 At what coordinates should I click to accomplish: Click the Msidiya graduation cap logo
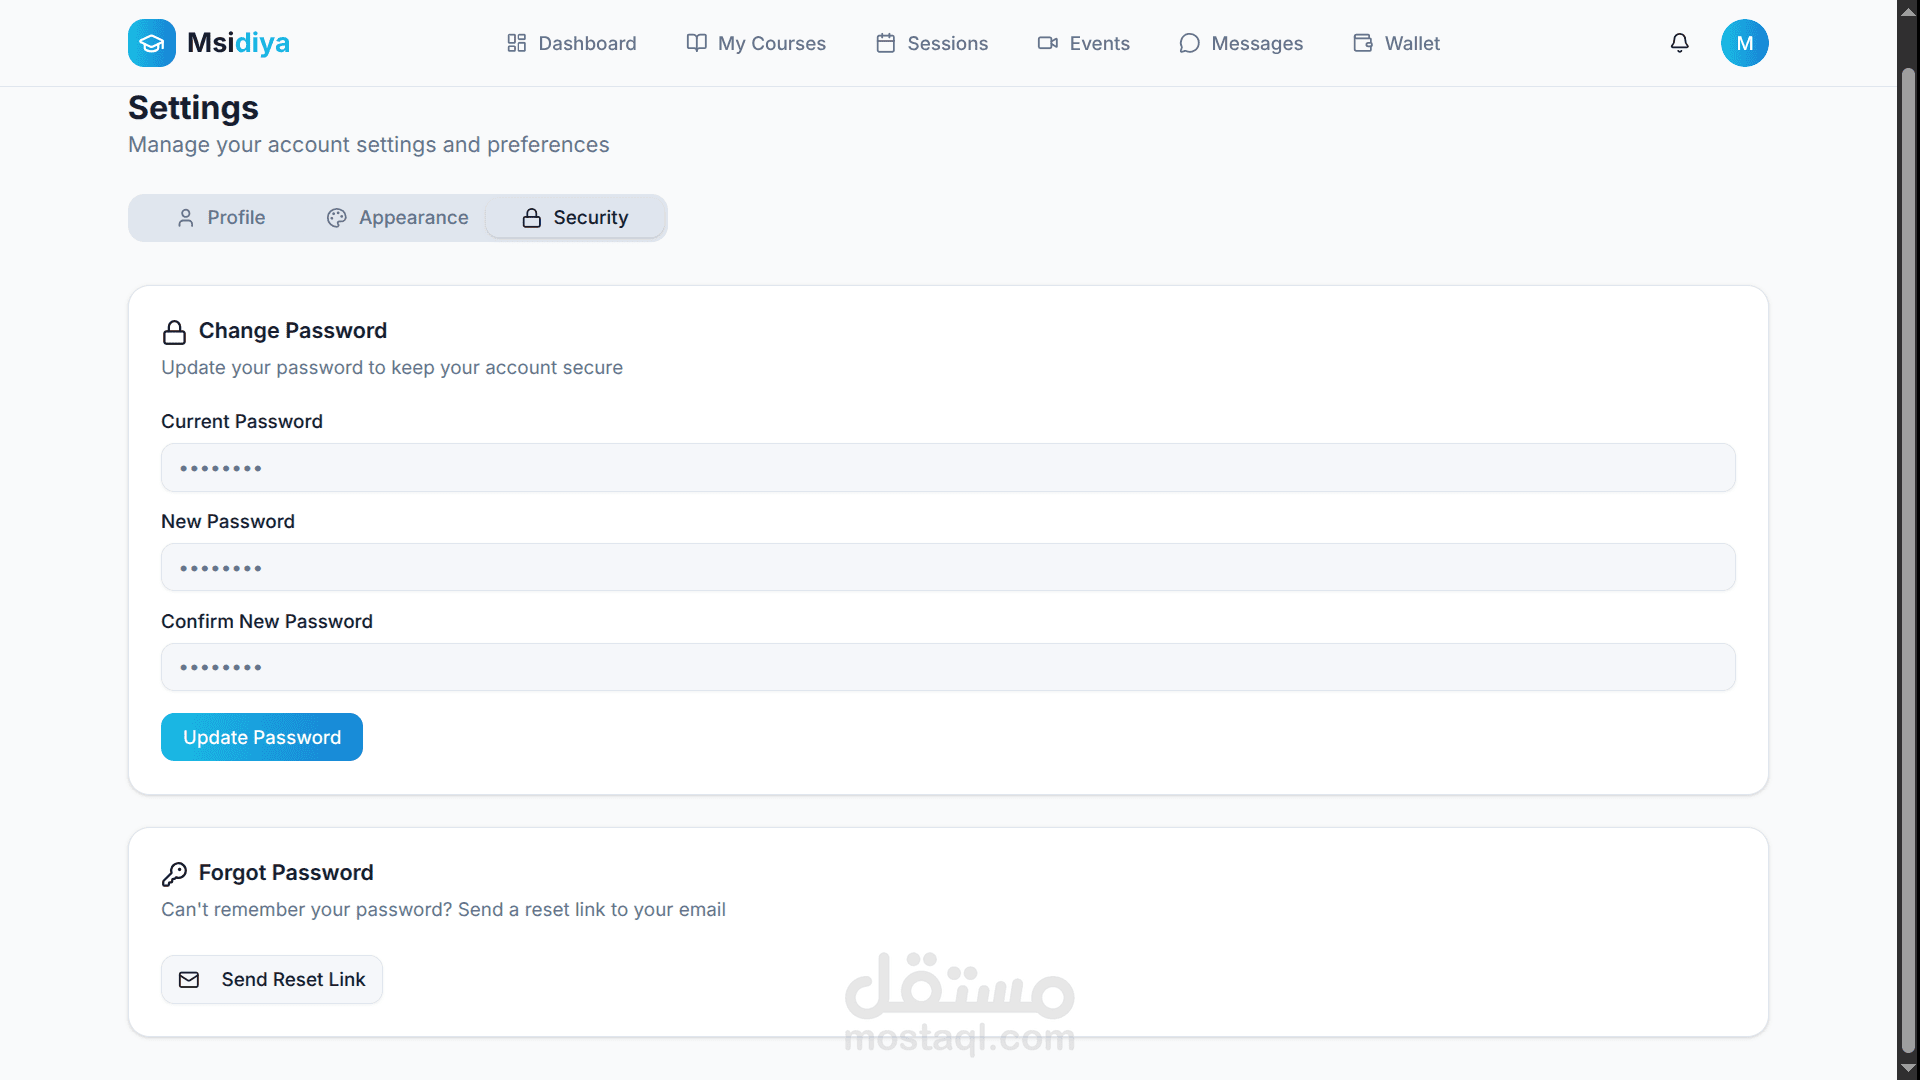pos(151,43)
